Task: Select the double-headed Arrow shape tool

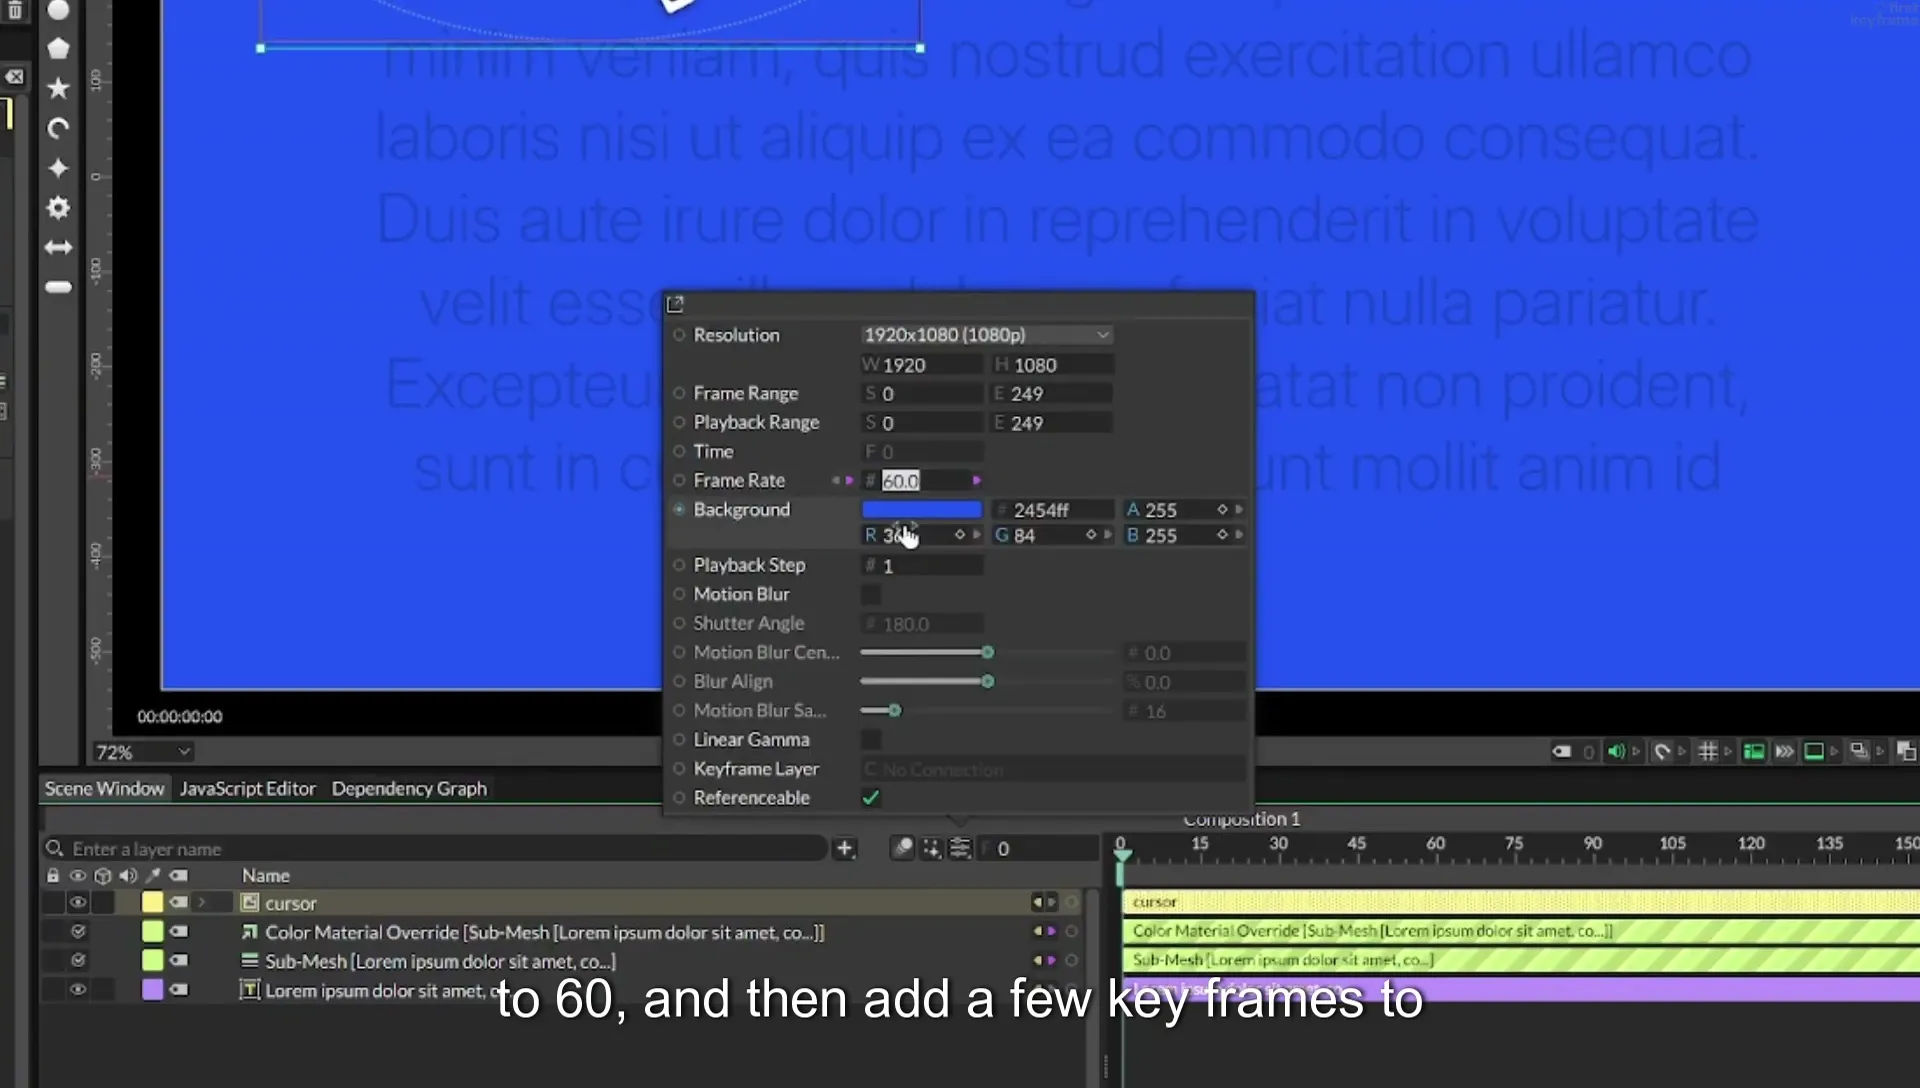Action: click(x=59, y=247)
